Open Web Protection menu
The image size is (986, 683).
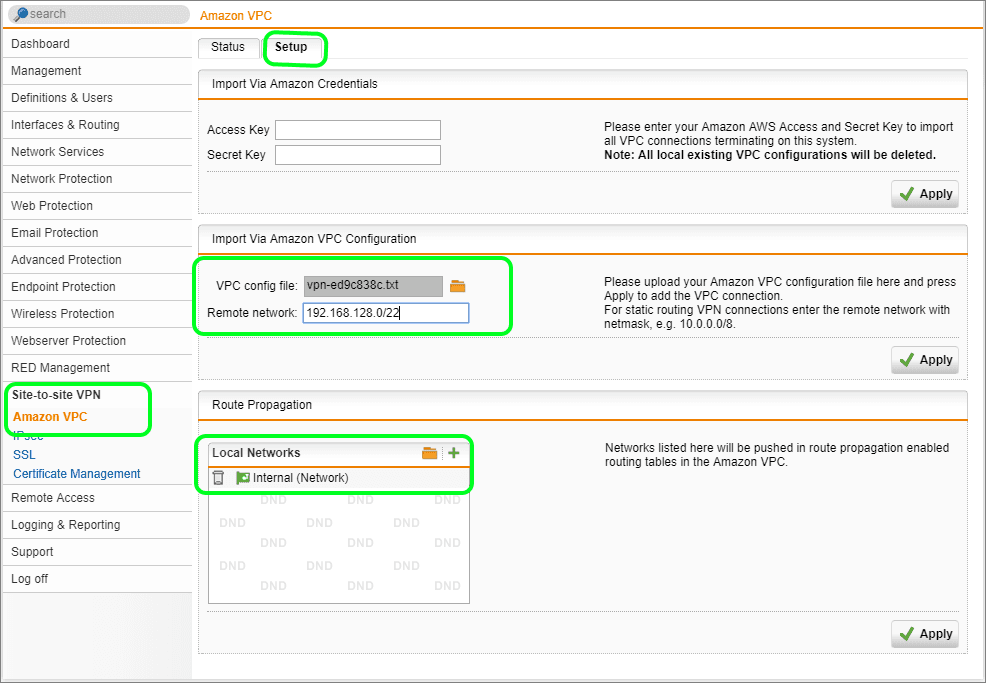coord(97,206)
